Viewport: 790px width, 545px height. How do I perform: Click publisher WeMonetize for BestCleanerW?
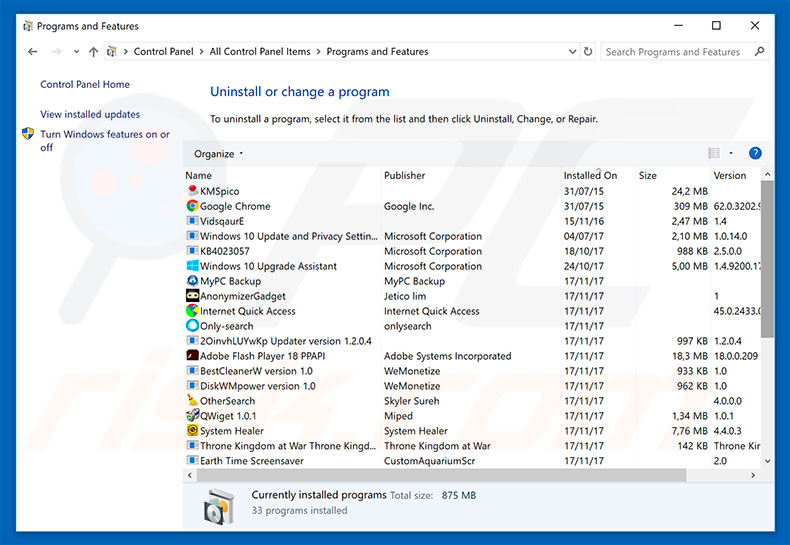[x=412, y=371]
